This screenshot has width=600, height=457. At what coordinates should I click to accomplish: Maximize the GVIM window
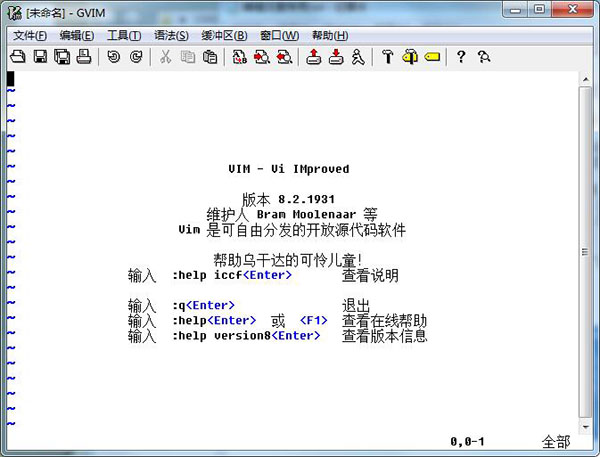[540, 10]
